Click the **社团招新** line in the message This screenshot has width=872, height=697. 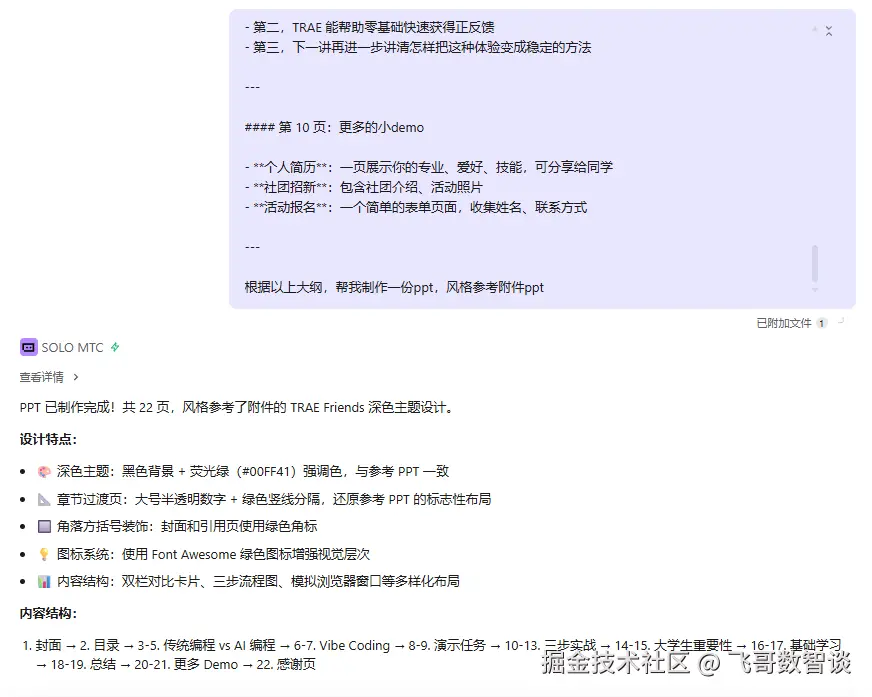coord(364,187)
